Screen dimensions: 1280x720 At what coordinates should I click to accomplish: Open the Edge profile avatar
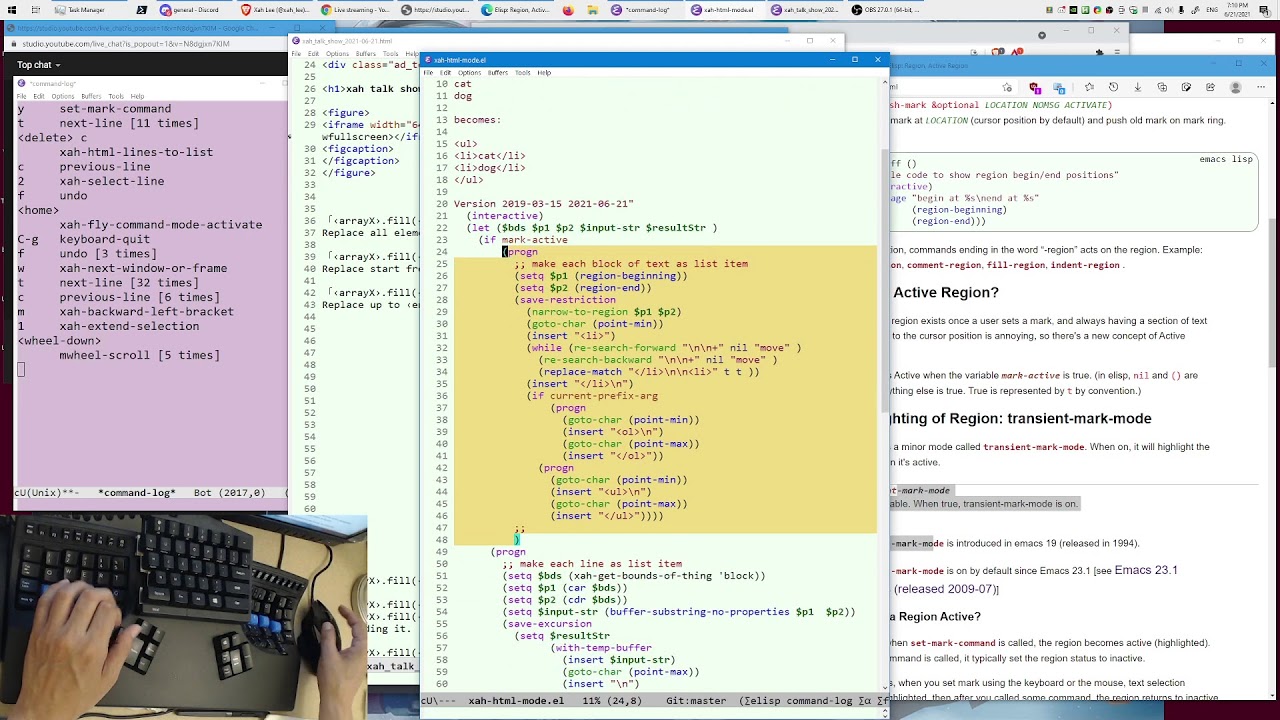coord(1235,87)
